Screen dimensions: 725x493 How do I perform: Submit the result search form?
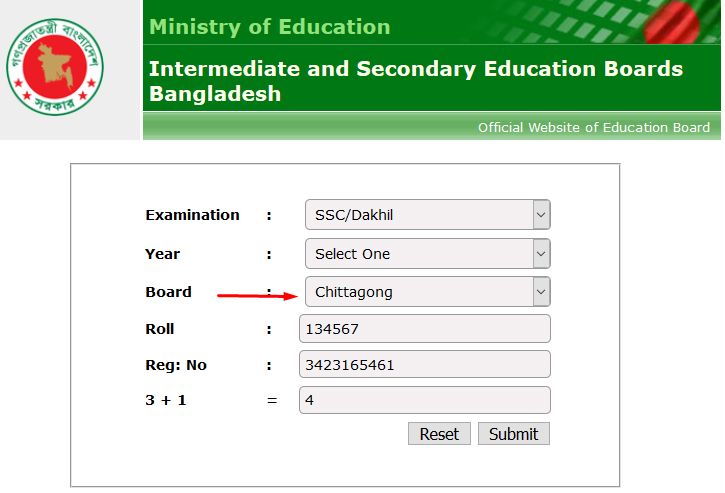pos(514,434)
